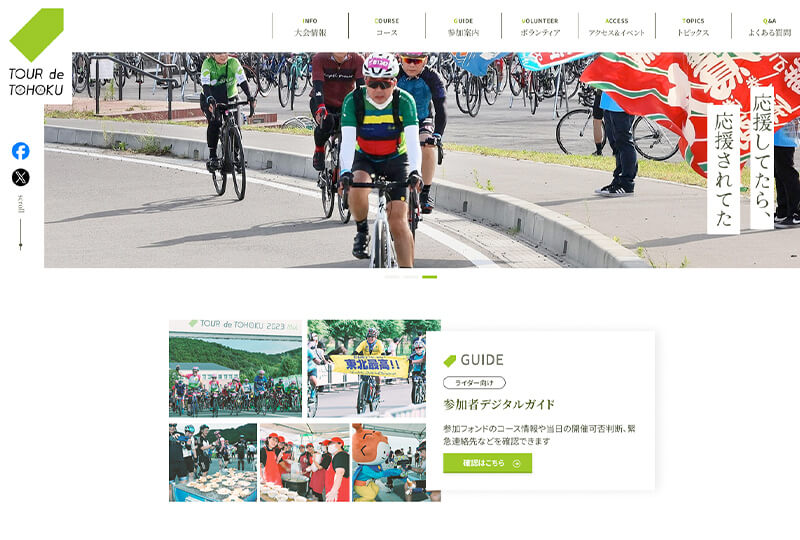This screenshot has width=800, height=540.
Task: Open the GUIDE 参加案内 menu
Action: 463,27
